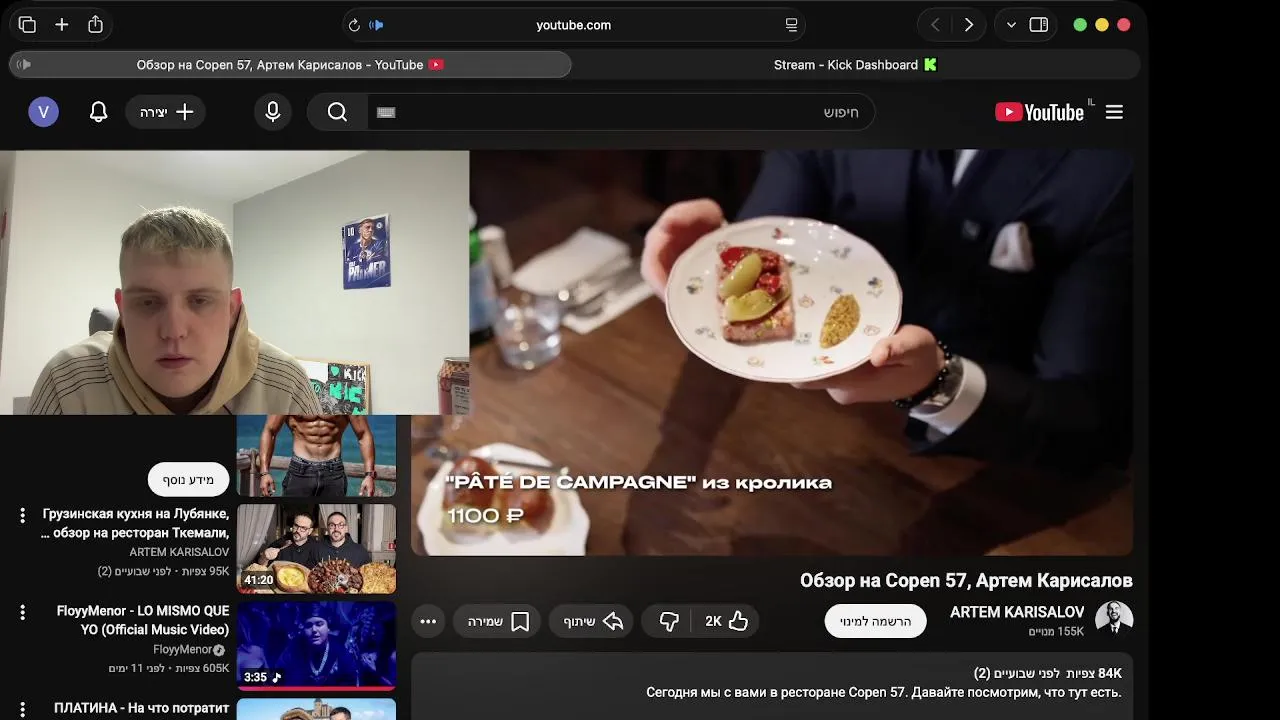Click the Safari share icon
The width and height of the screenshot is (1280, 720).
click(95, 25)
